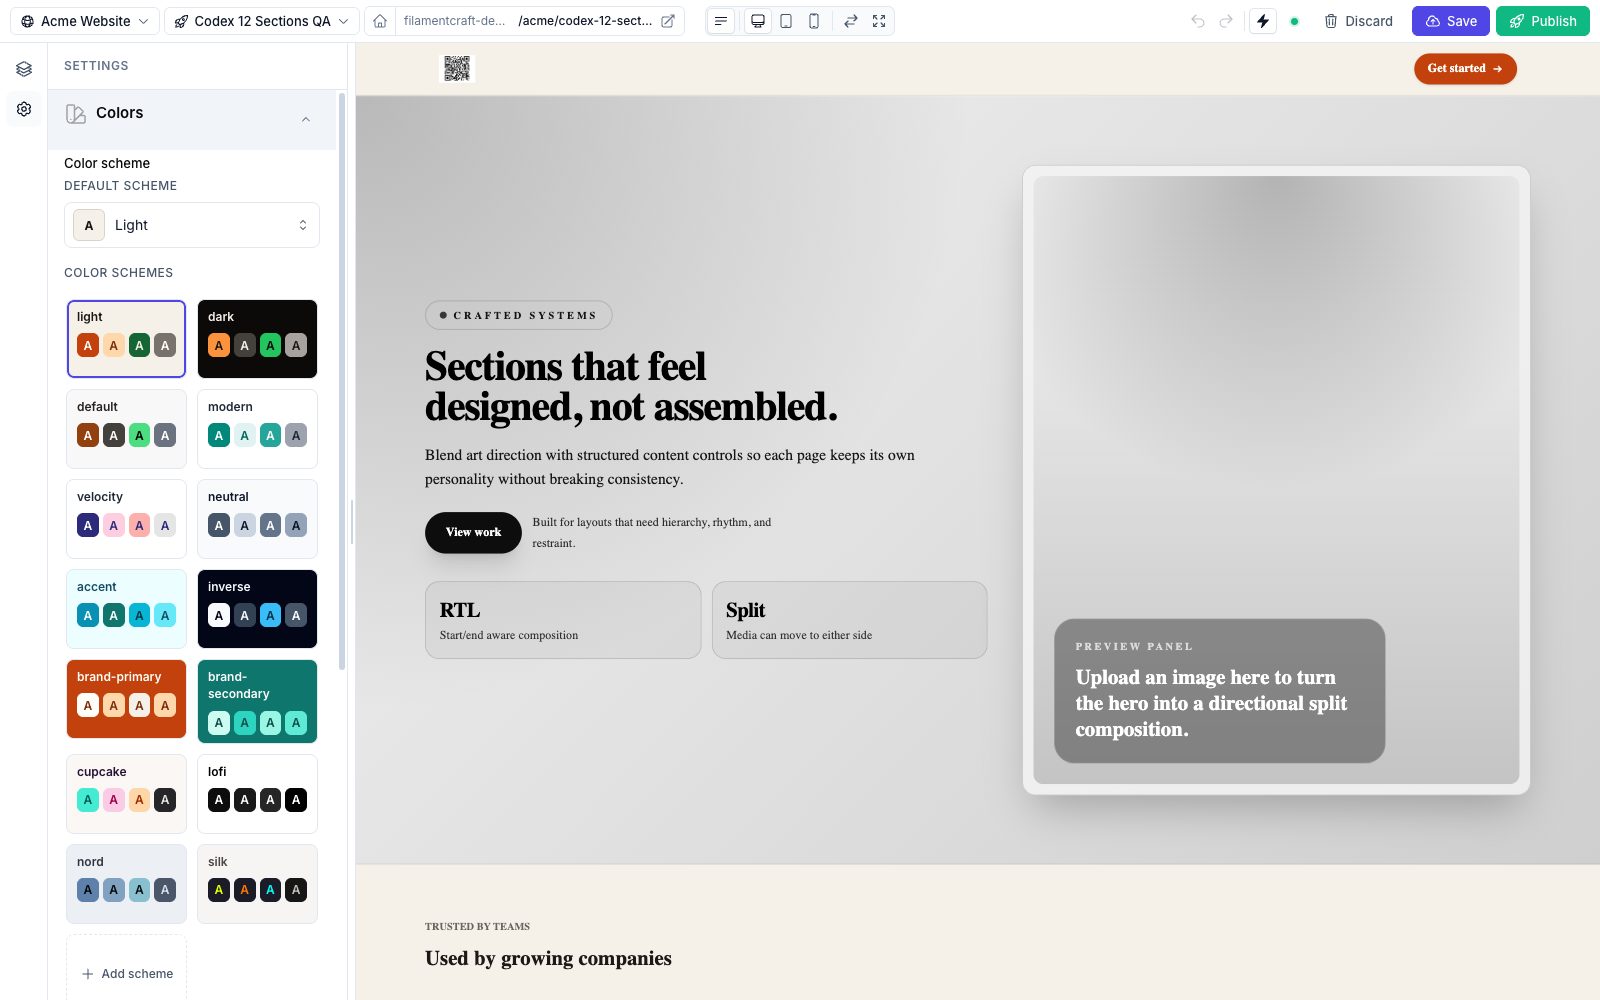Click the Get started button
The image size is (1600, 1000).
[x=1465, y=68]
